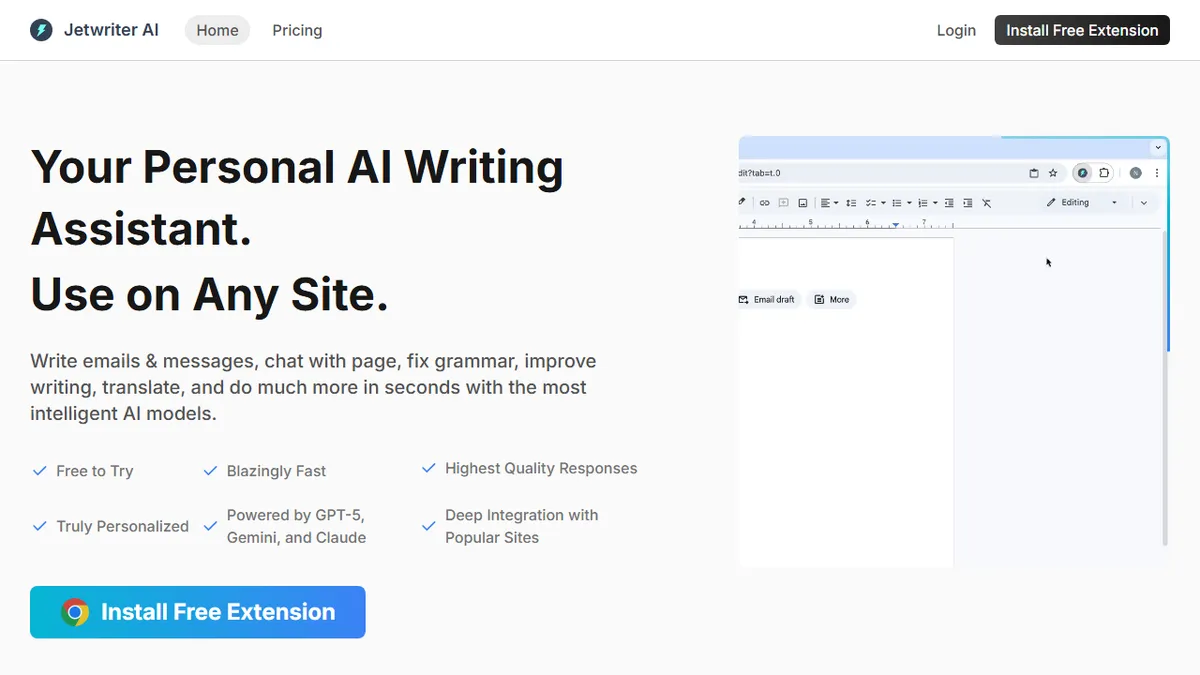Click the insert link icon in demo toolbar
The image size is (1200, 675).
pos(764,203)
